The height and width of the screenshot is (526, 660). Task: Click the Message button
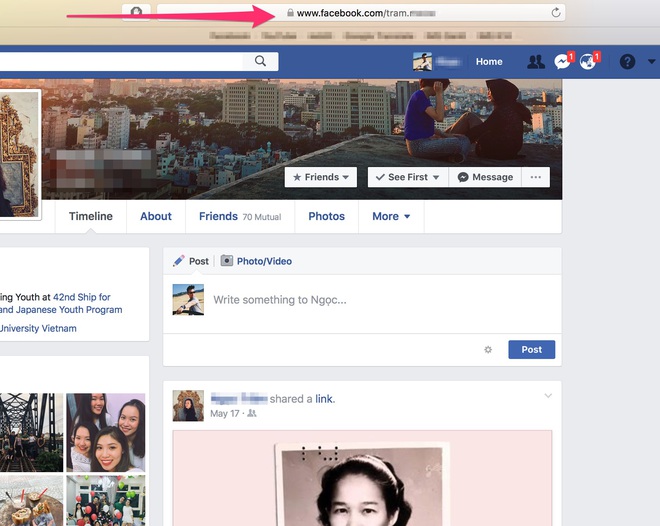pos(485,177)
